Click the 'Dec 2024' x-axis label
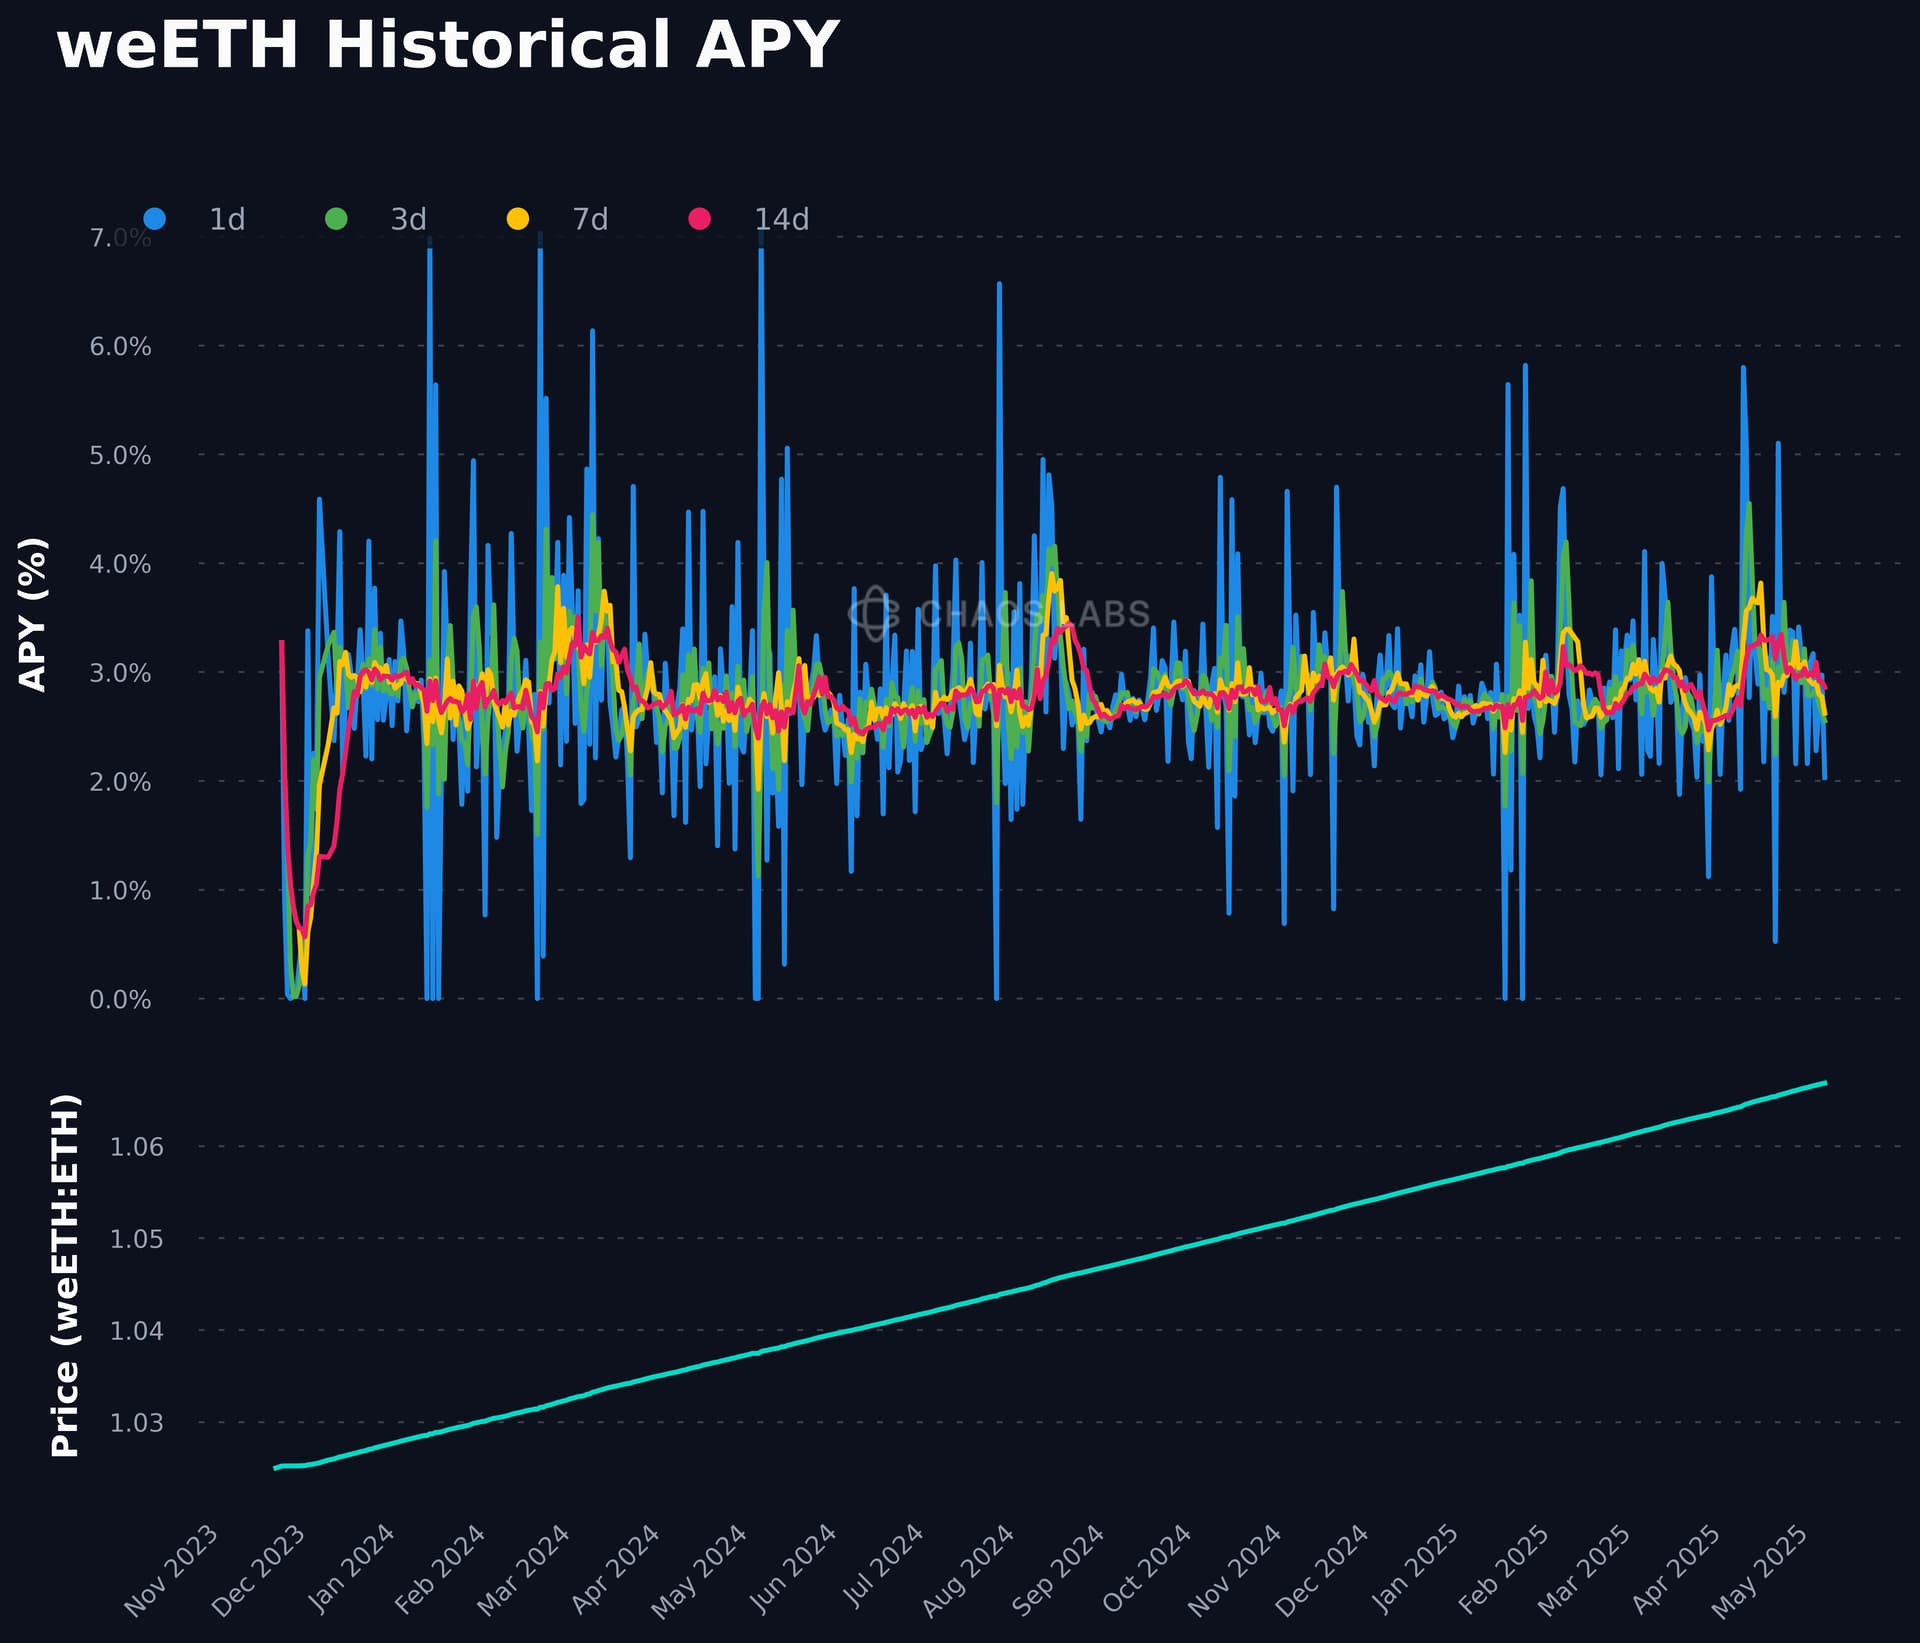This screenshot has height=1643, width=1920. (1323, 1570)
